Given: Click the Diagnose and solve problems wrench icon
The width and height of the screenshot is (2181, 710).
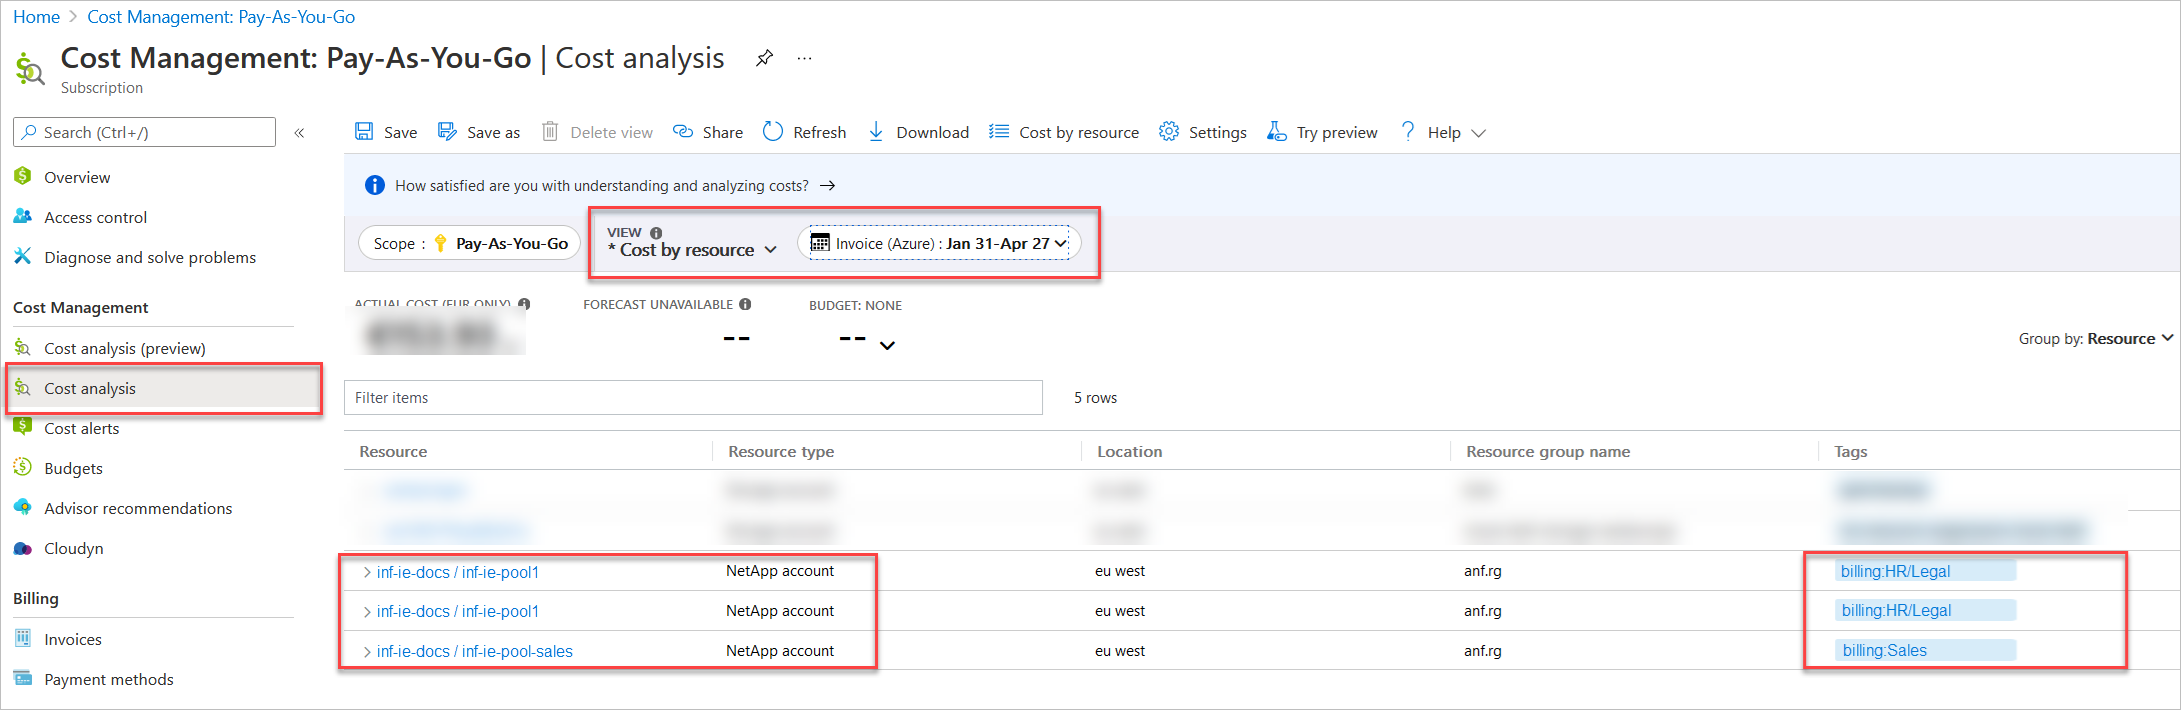Looking at the screenshot, I should pos(23,257).
